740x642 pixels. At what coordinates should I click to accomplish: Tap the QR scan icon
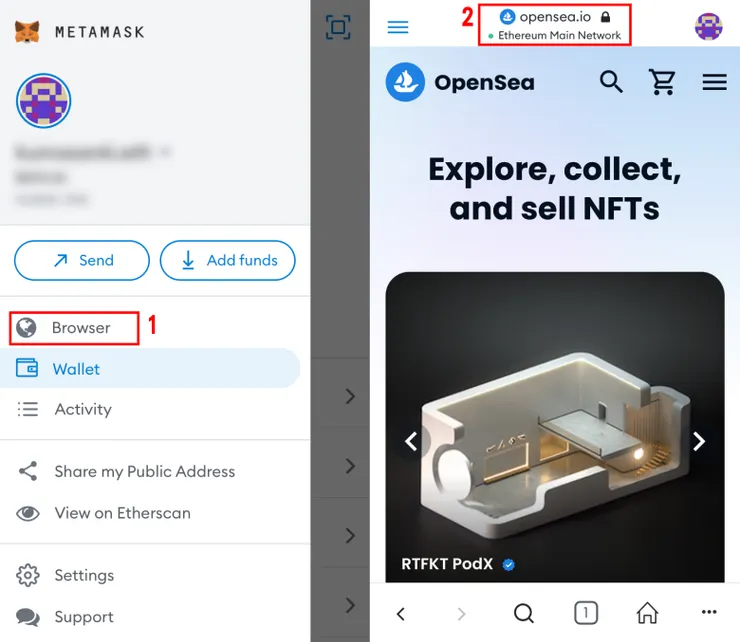tap(338, 27)
